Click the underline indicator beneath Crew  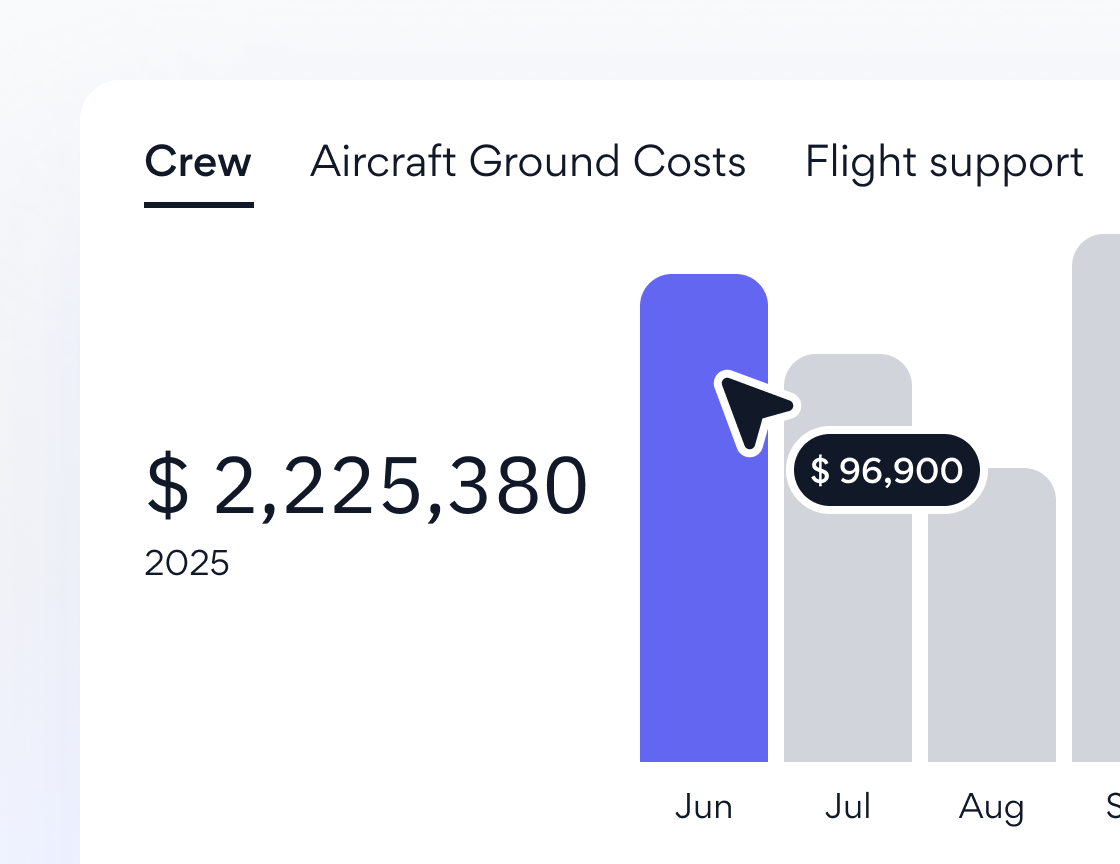click(198, 204)
